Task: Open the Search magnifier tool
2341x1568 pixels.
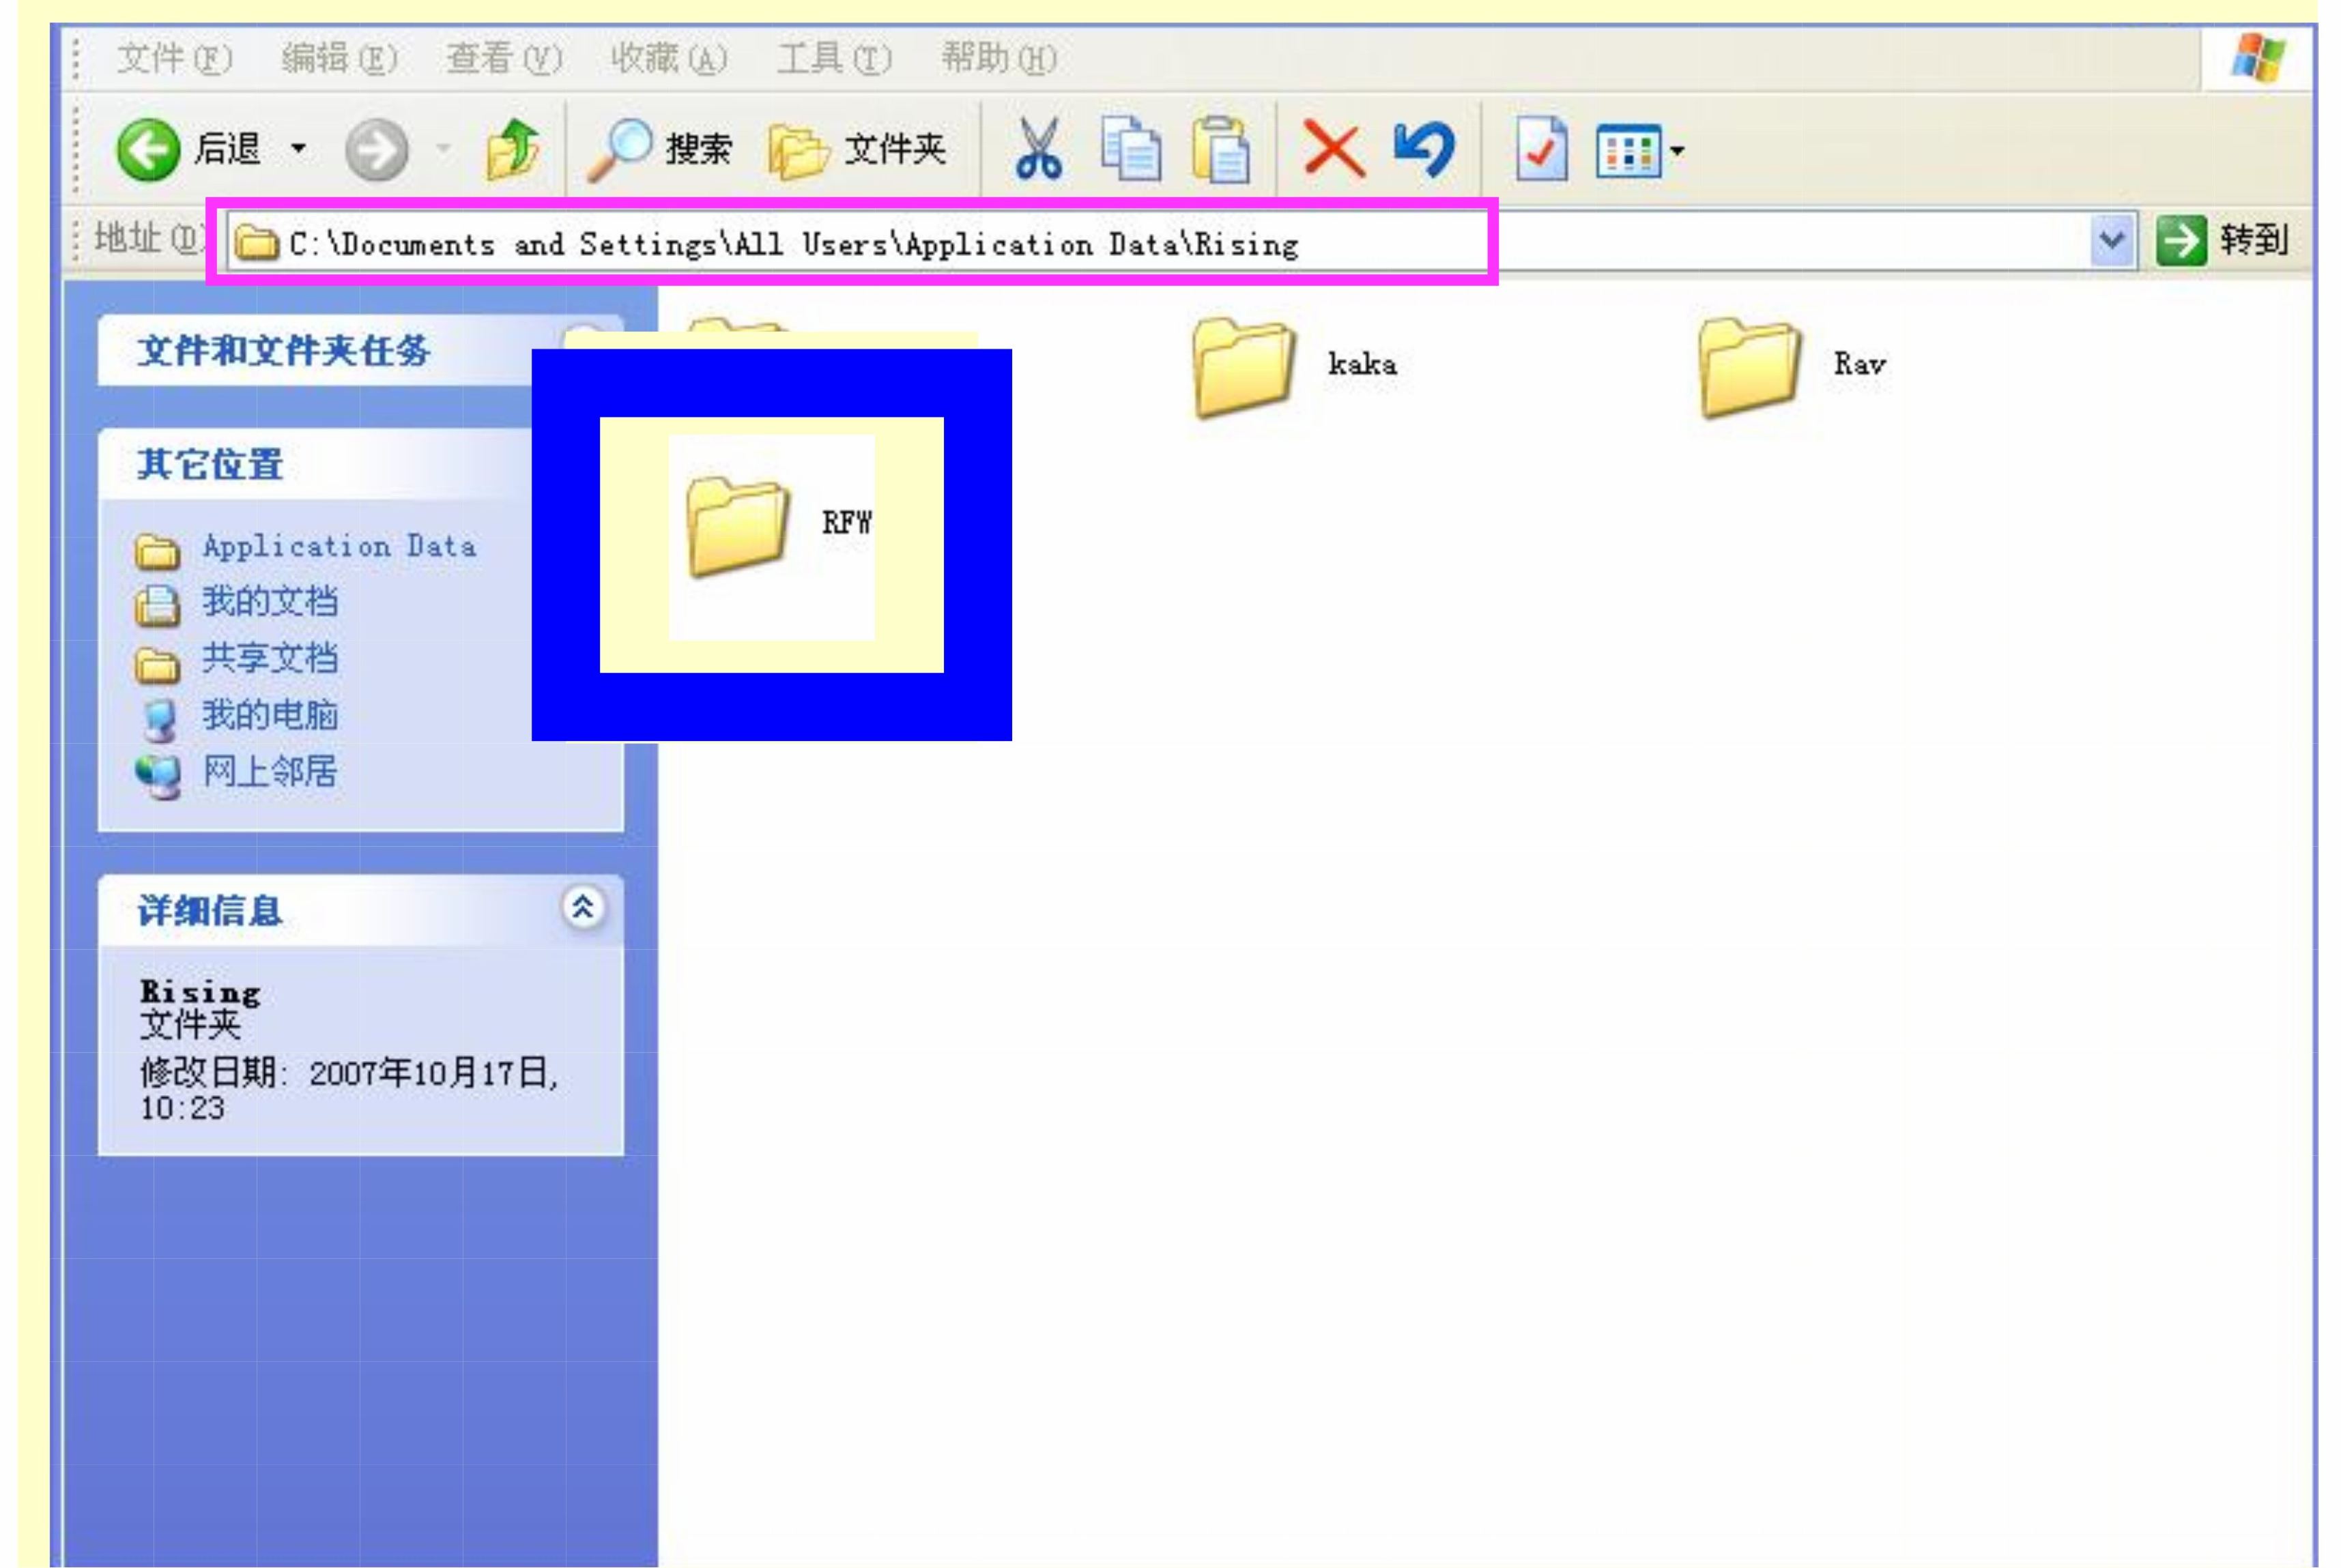Action: (620, 150)
